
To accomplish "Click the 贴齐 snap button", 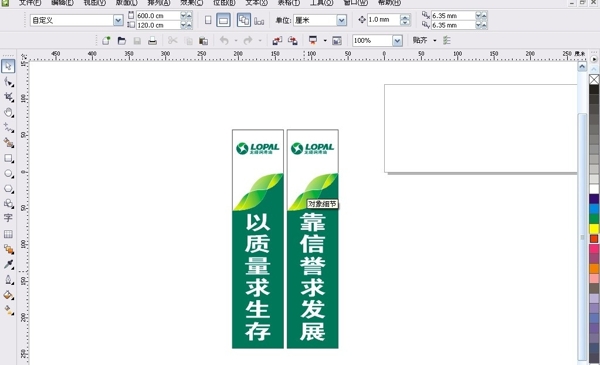I will click(x=420, y=41).
